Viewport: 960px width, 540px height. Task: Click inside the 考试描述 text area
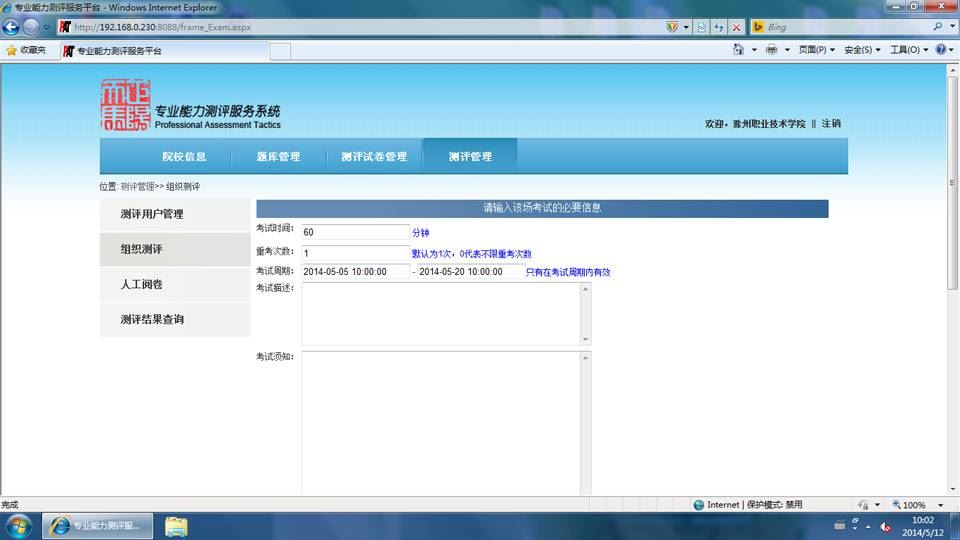pos(441,314)
